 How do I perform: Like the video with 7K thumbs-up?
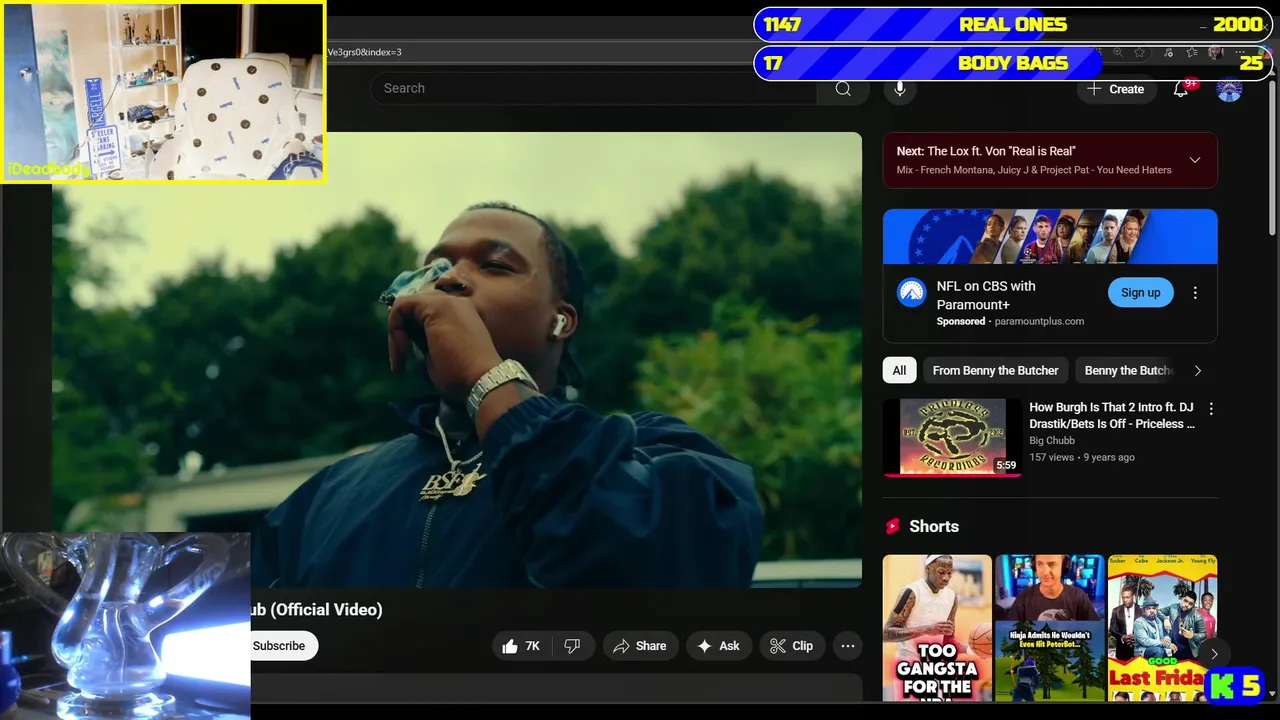point(522,646)
